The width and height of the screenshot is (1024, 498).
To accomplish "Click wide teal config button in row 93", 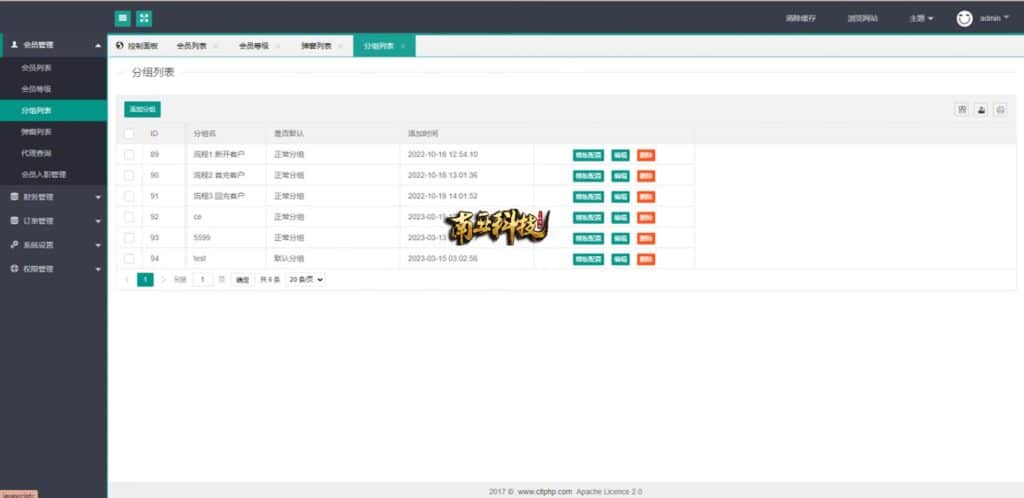I will click(x=588, y=239).
